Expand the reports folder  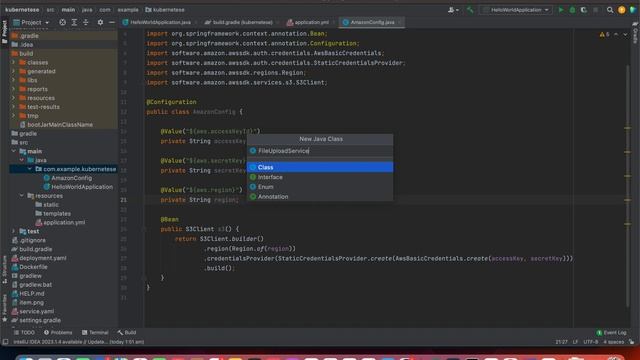[x=13, y=89]
